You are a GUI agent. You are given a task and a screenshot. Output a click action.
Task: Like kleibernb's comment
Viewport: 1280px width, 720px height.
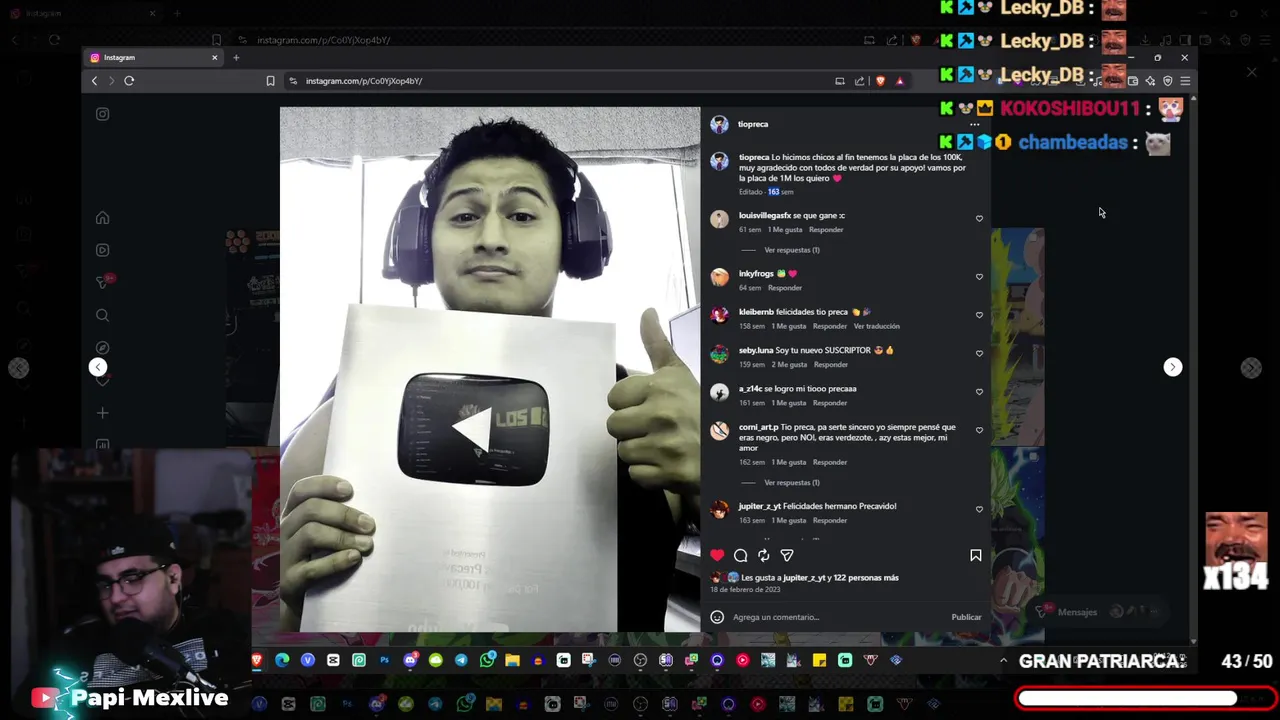[x=979, y=314]
